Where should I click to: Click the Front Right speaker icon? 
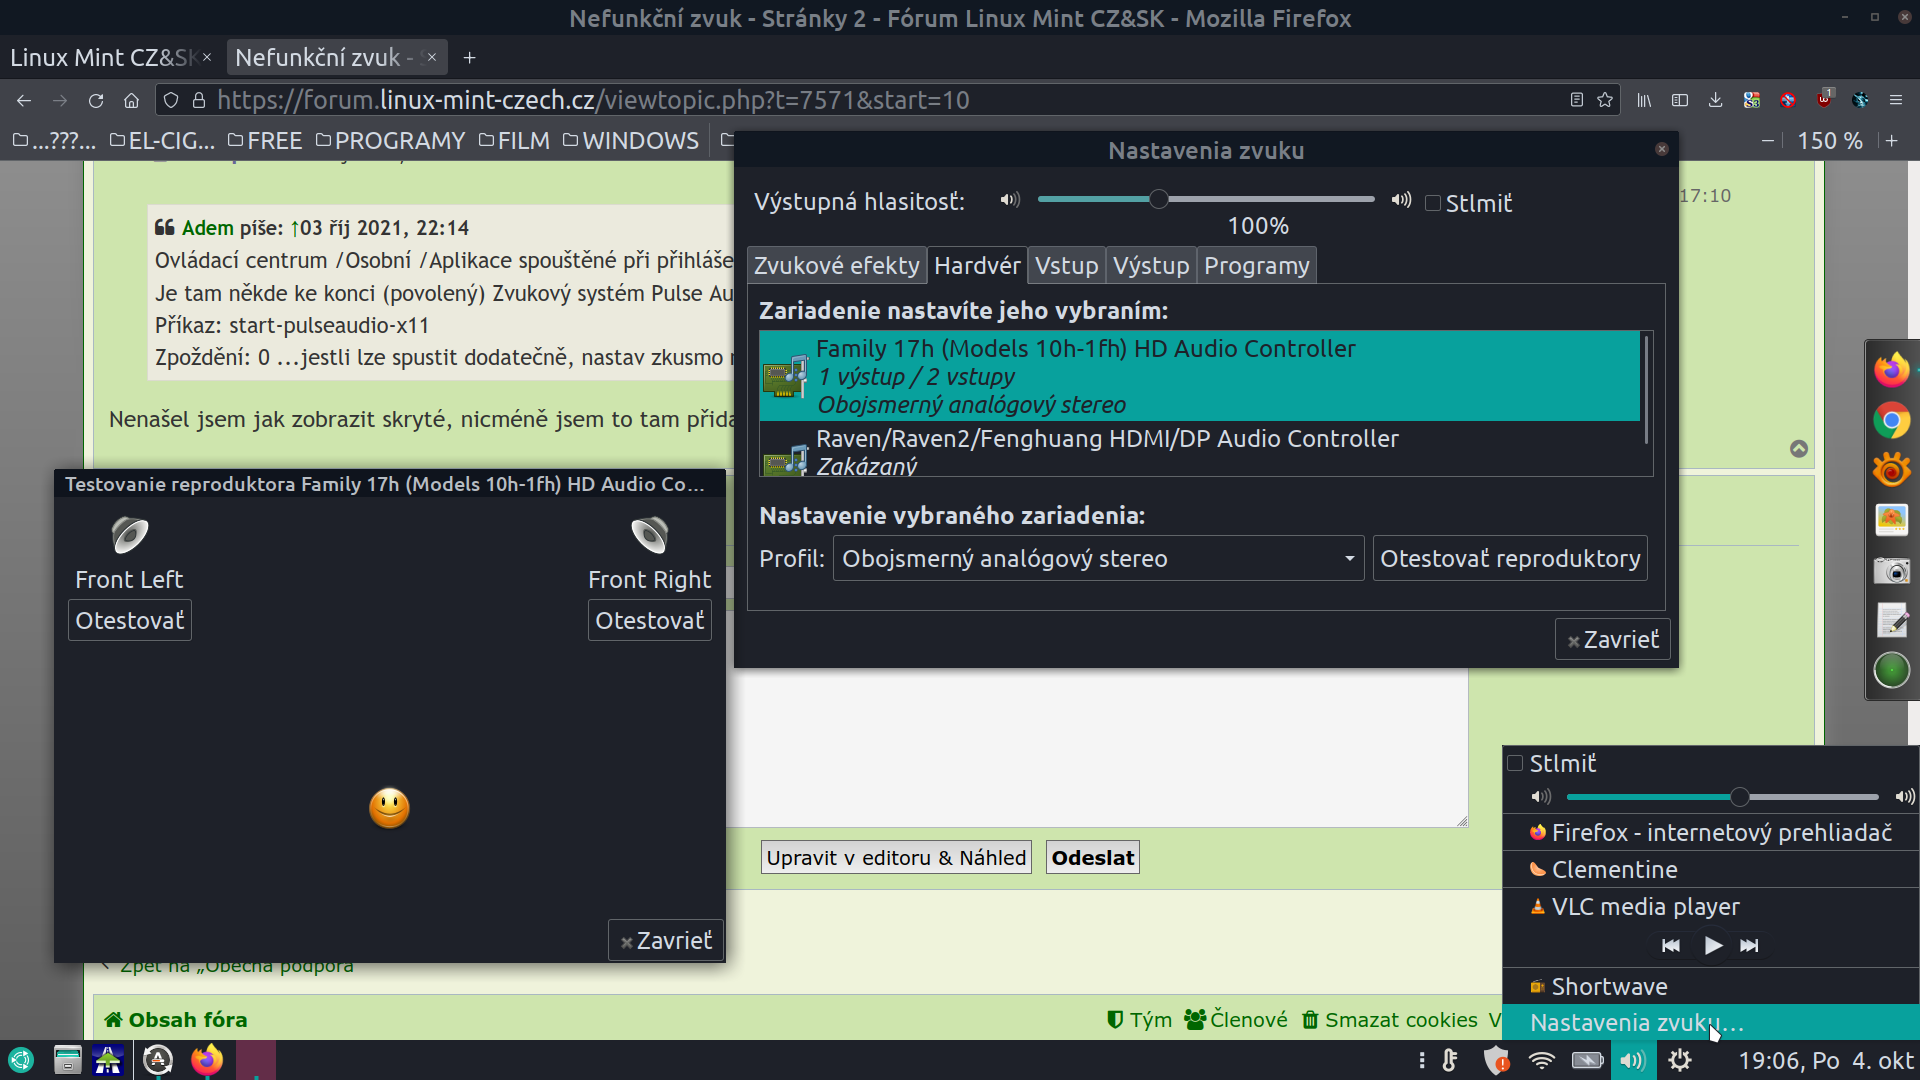650,535
